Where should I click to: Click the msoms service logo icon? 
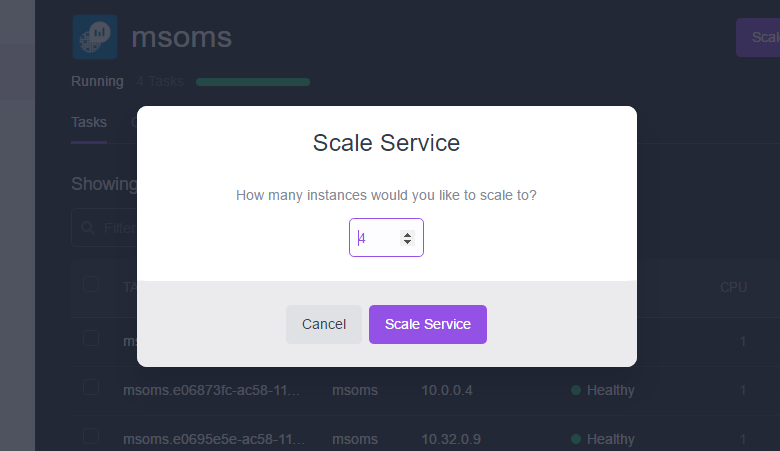(x=95, y=37)
